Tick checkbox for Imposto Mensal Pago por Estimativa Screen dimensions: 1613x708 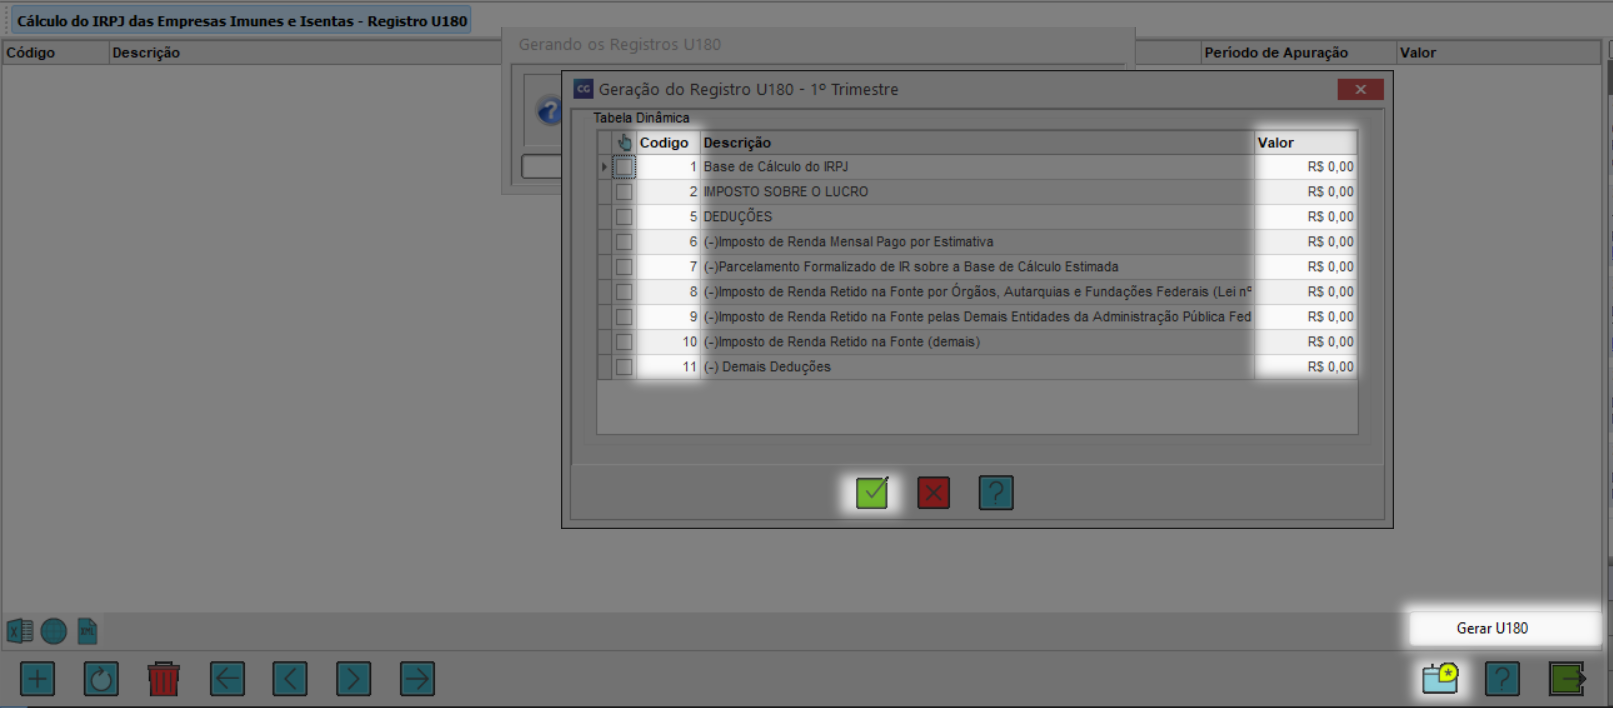coord(624,242)
